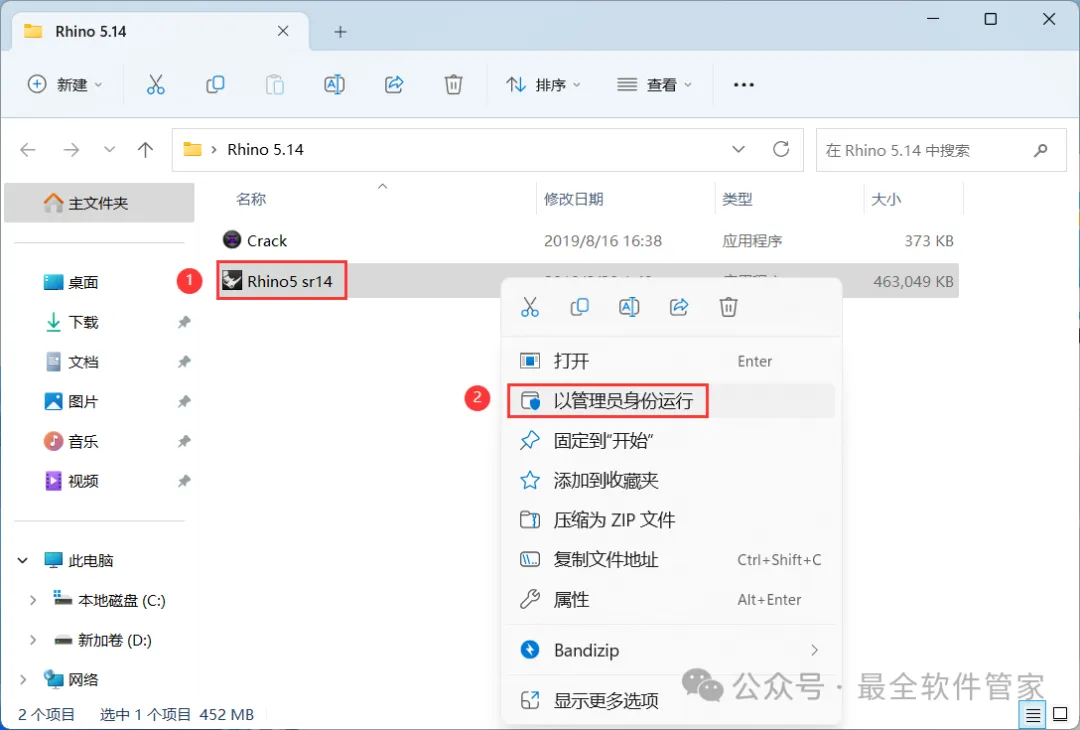Go back with the back arrow
The height and width of the screenshot is (730, 1080).
28,149
